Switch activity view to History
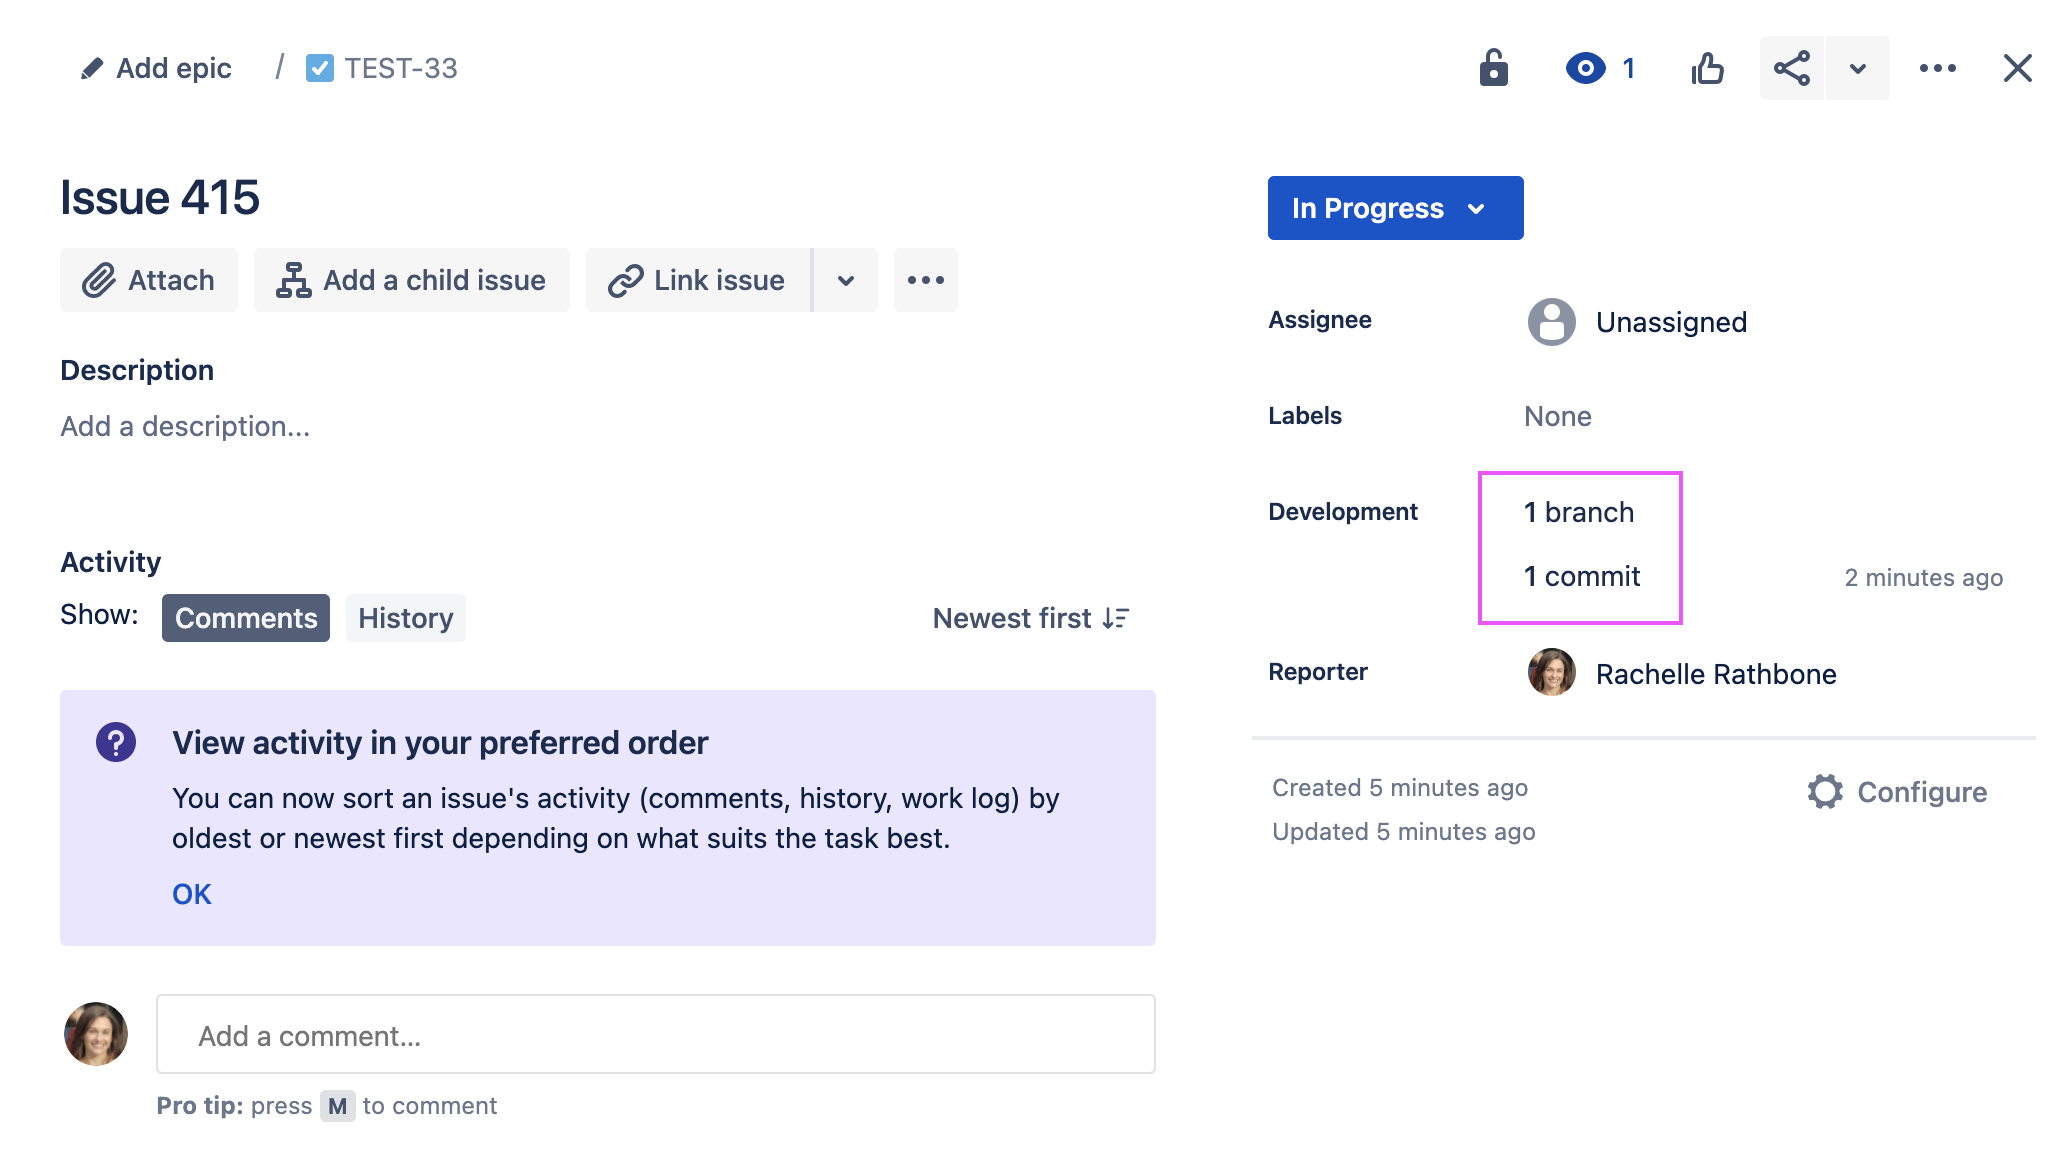This screenshot has height=1160, width=2064. tap(405, 618)
